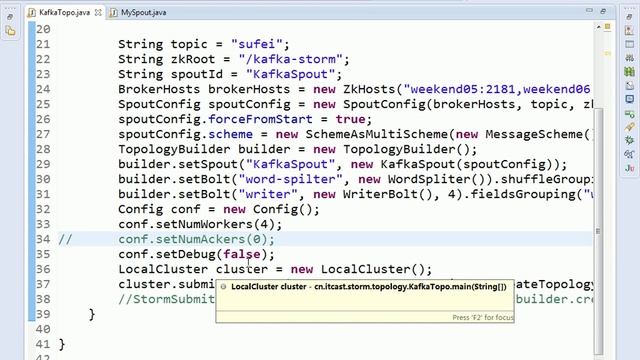Click the "/kafka-storm" string literal
This screenshot has height=360, width=640.
290,59
